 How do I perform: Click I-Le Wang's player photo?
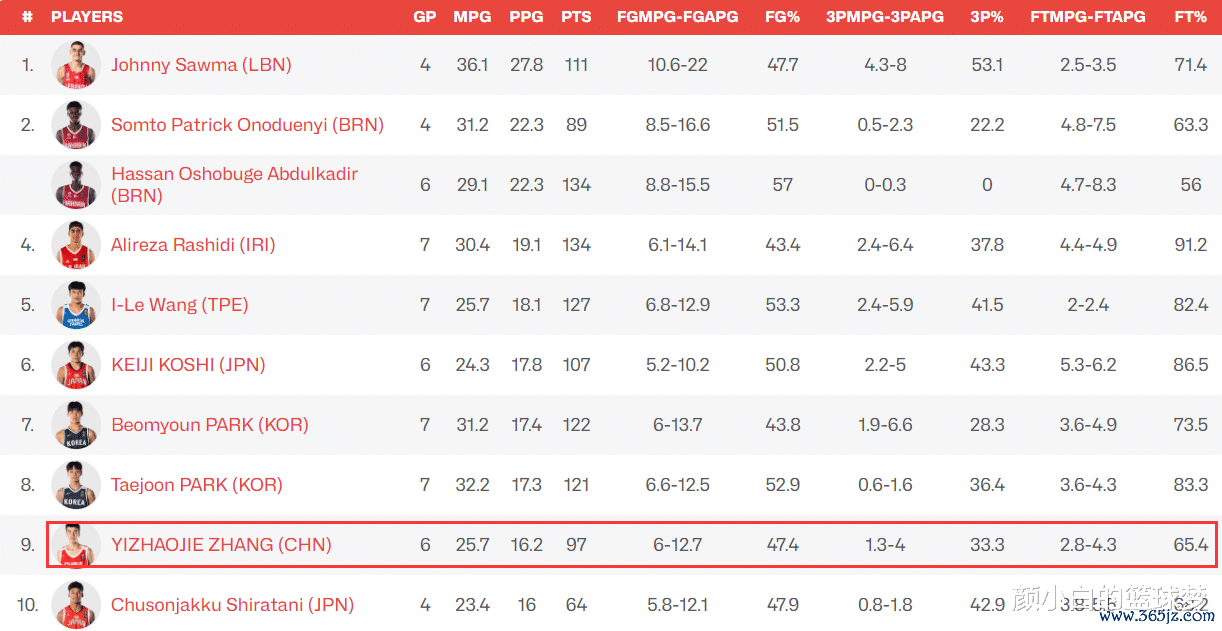tap(76, 305)
